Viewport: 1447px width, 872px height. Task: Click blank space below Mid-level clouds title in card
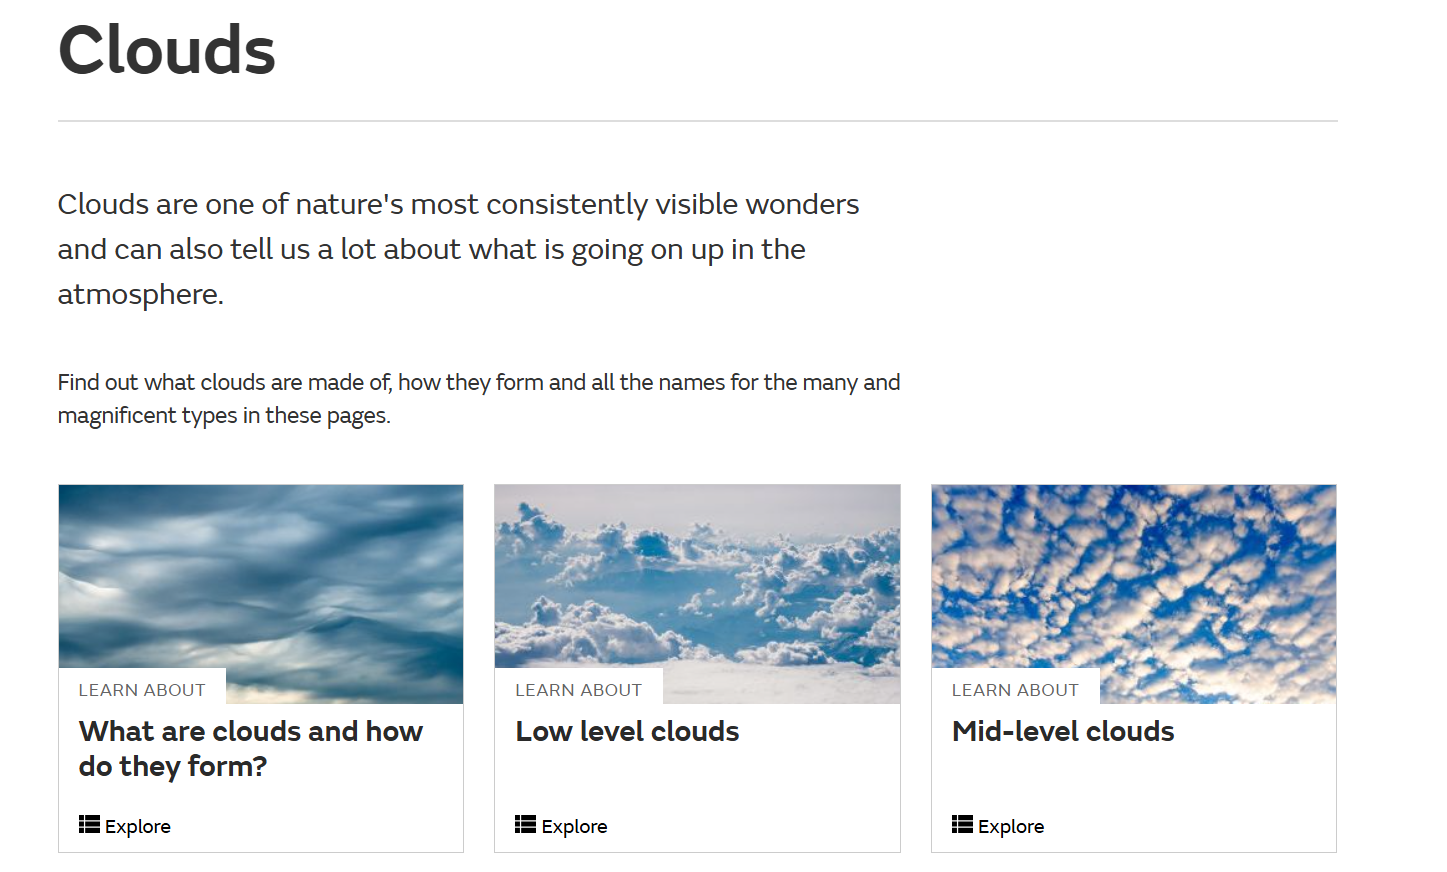tap(1134, 783)
